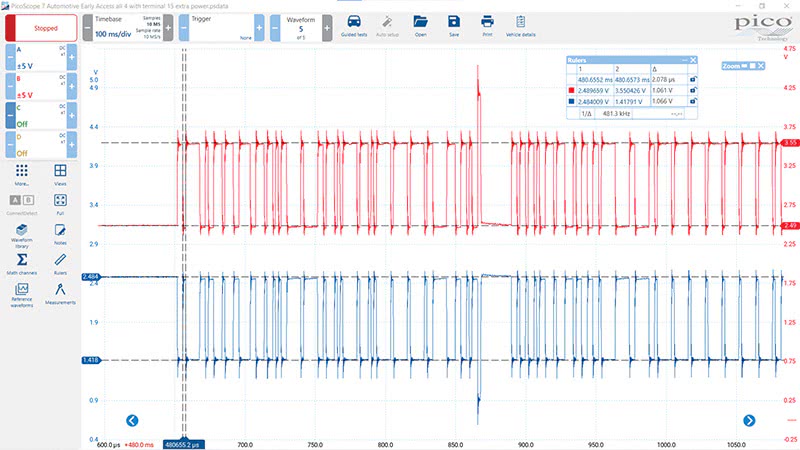Go to next waveform buffer with plus
Image resolution: width=800 pixels, height=450 pixels.
(x=327, y=28)
